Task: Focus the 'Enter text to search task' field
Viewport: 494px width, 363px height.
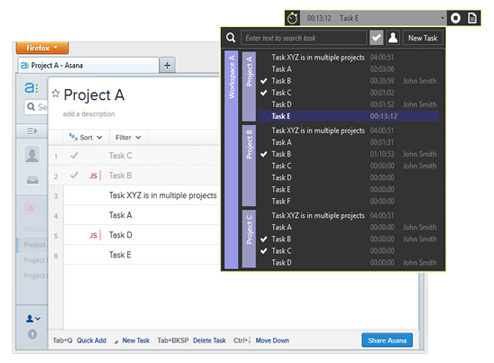Action: (304, 38)
